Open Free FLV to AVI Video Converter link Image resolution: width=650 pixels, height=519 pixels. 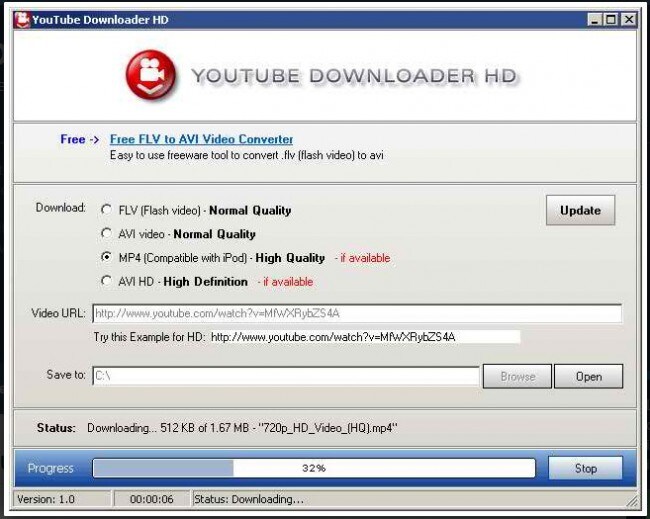click(x=201, y=139)
